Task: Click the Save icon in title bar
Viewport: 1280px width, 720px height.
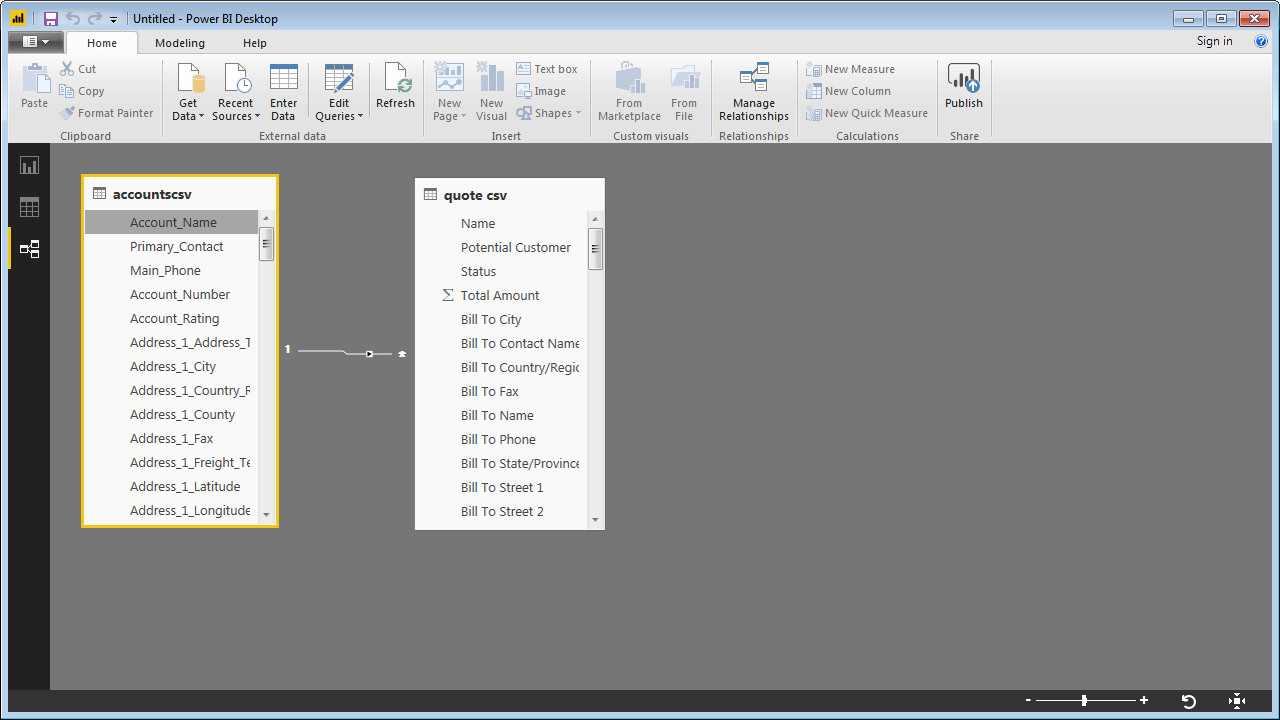Action: click(x=51, y=19)
